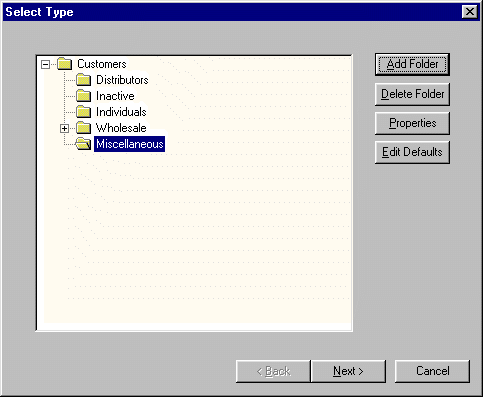Select the Individuals tree label

point(121,112)
